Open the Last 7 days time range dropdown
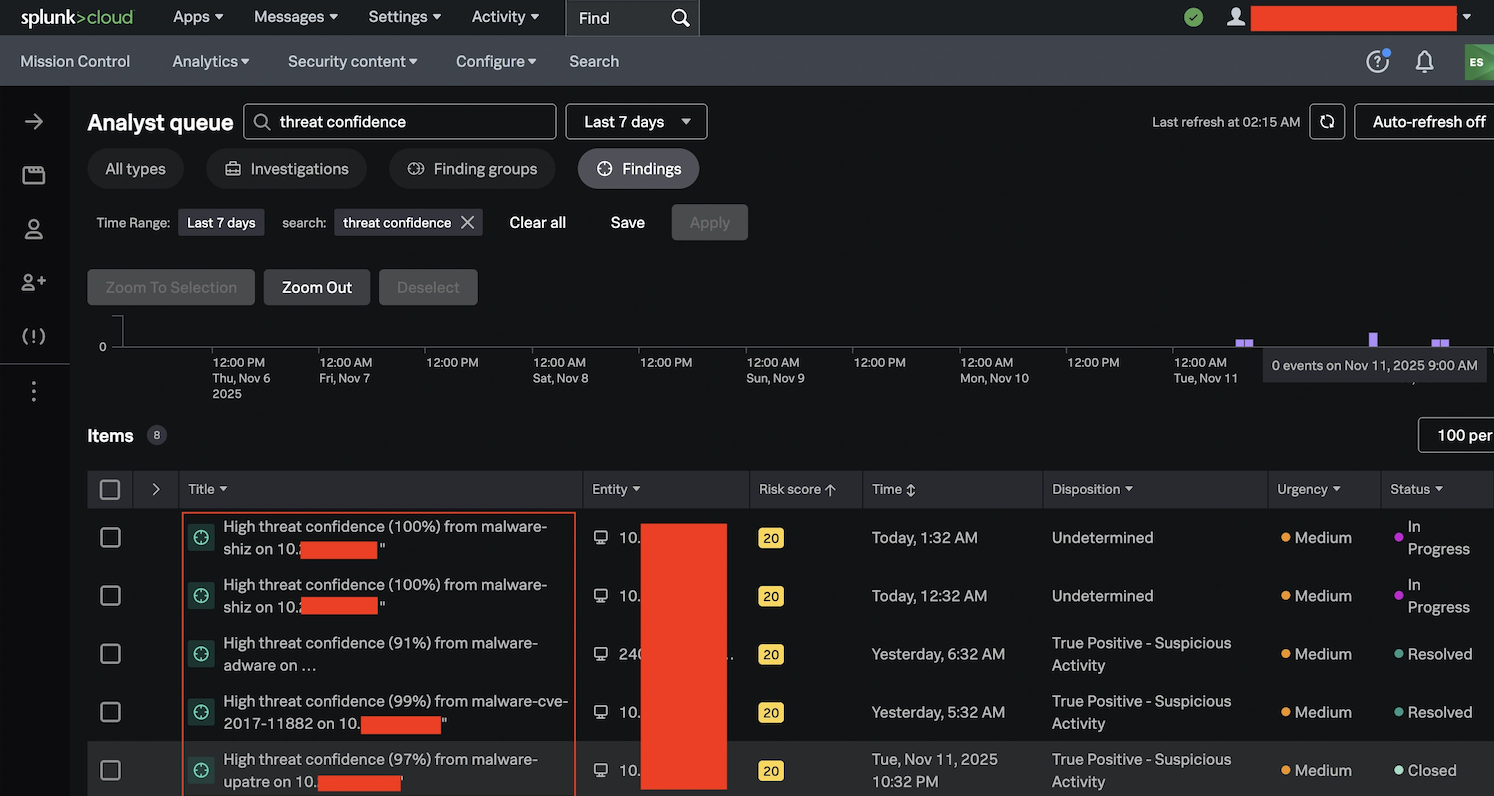Screen dimensions: 1494x796 (635, 121)
